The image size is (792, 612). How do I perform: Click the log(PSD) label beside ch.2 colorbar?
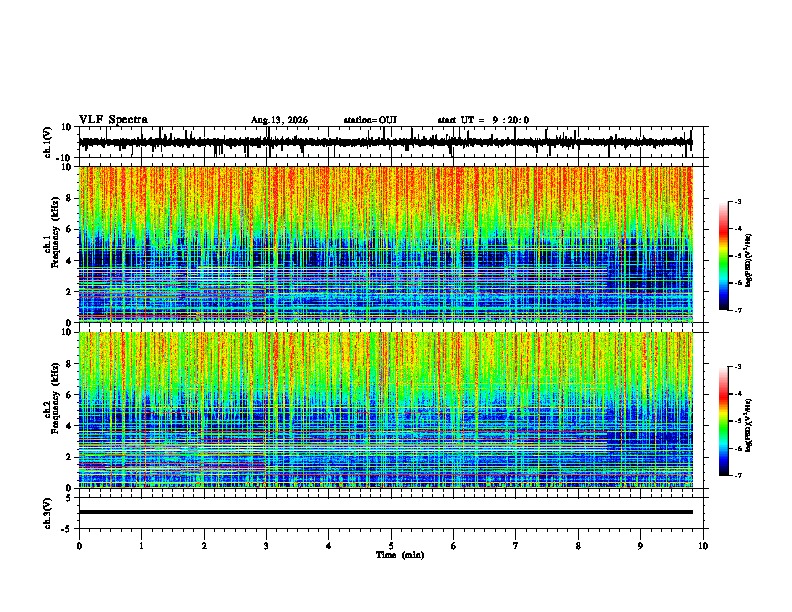(749, 425)
